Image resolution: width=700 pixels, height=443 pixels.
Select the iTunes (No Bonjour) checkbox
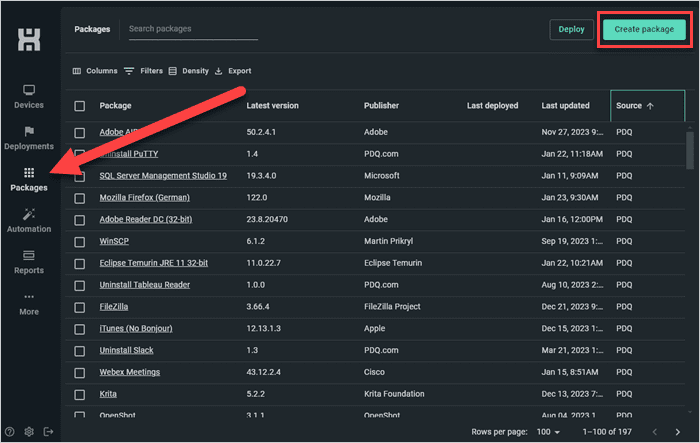tap(79, 330)
